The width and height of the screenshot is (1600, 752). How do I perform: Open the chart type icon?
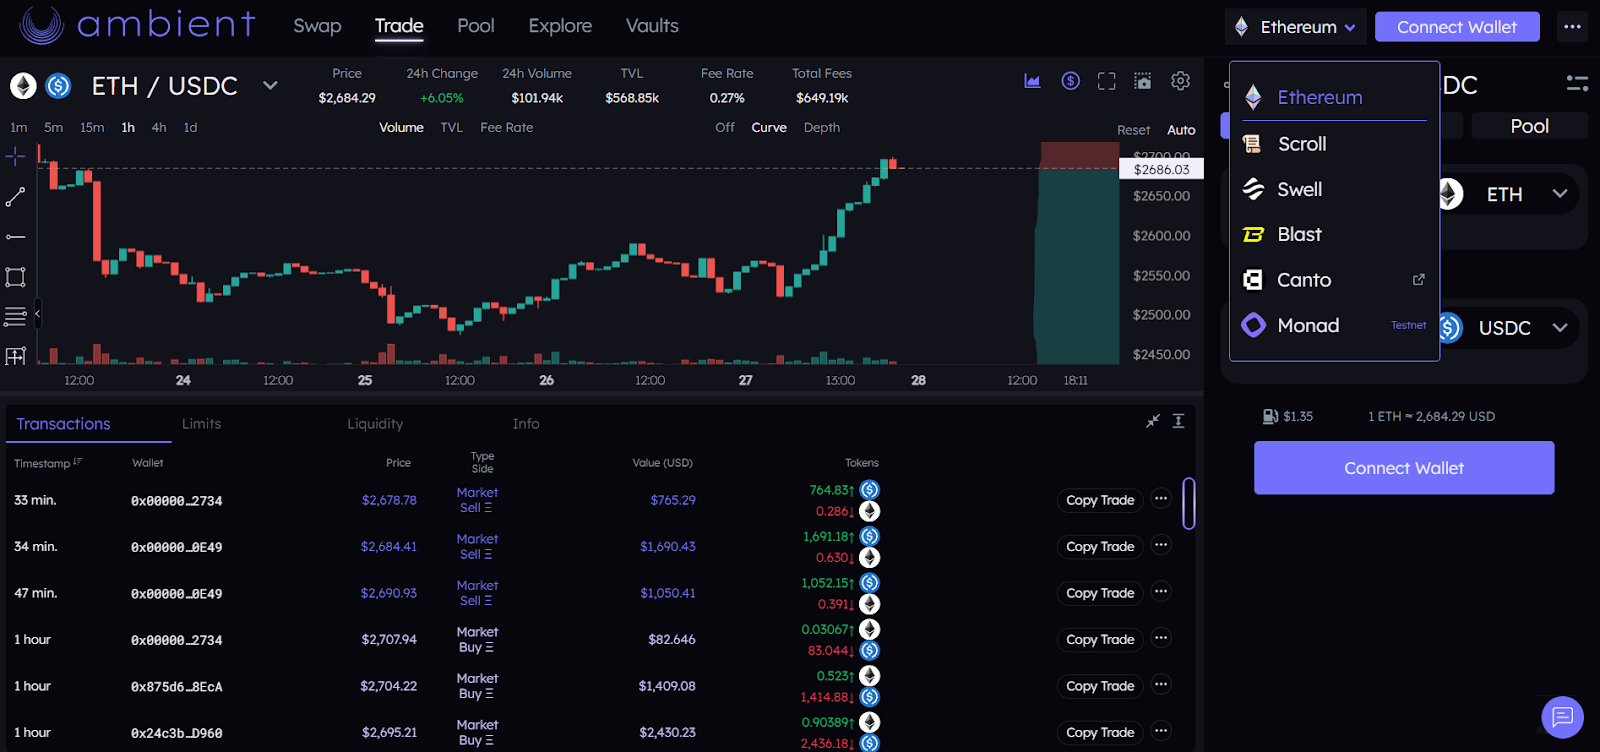(x=1032, y=81)
